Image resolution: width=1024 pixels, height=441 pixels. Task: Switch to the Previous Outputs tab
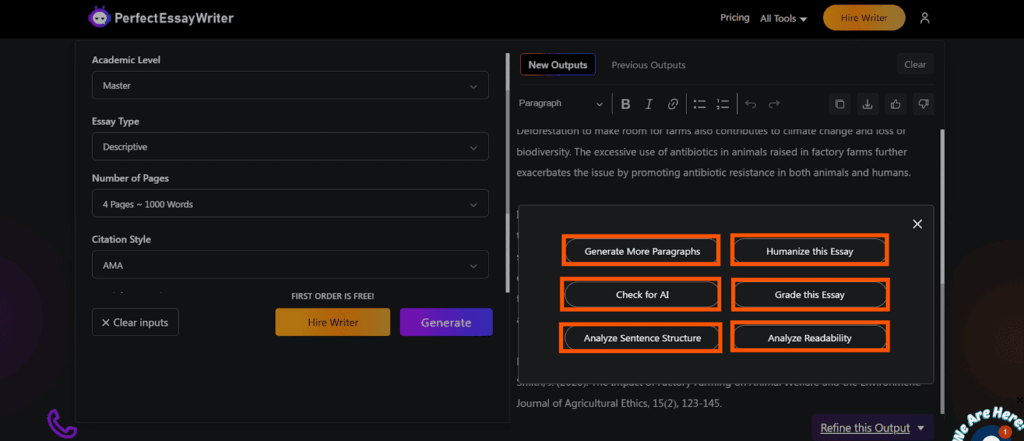(648, 65)
